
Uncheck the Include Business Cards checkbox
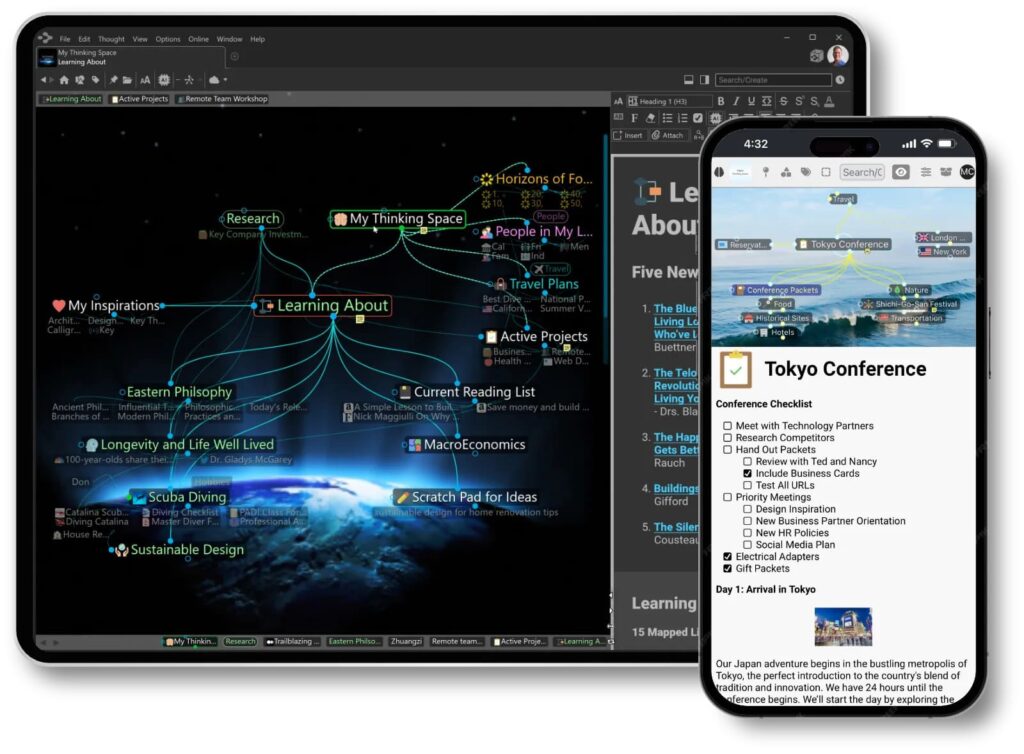point(748,474)
